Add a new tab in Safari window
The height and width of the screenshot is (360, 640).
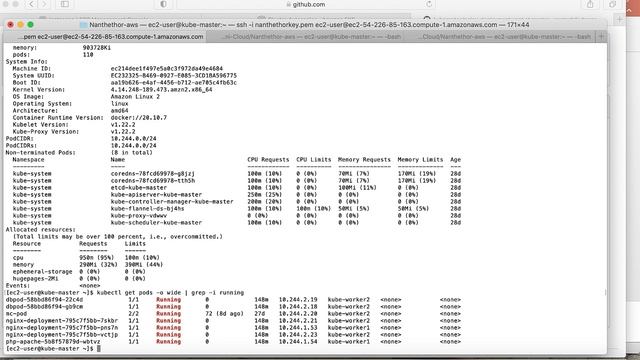(620, 19)
